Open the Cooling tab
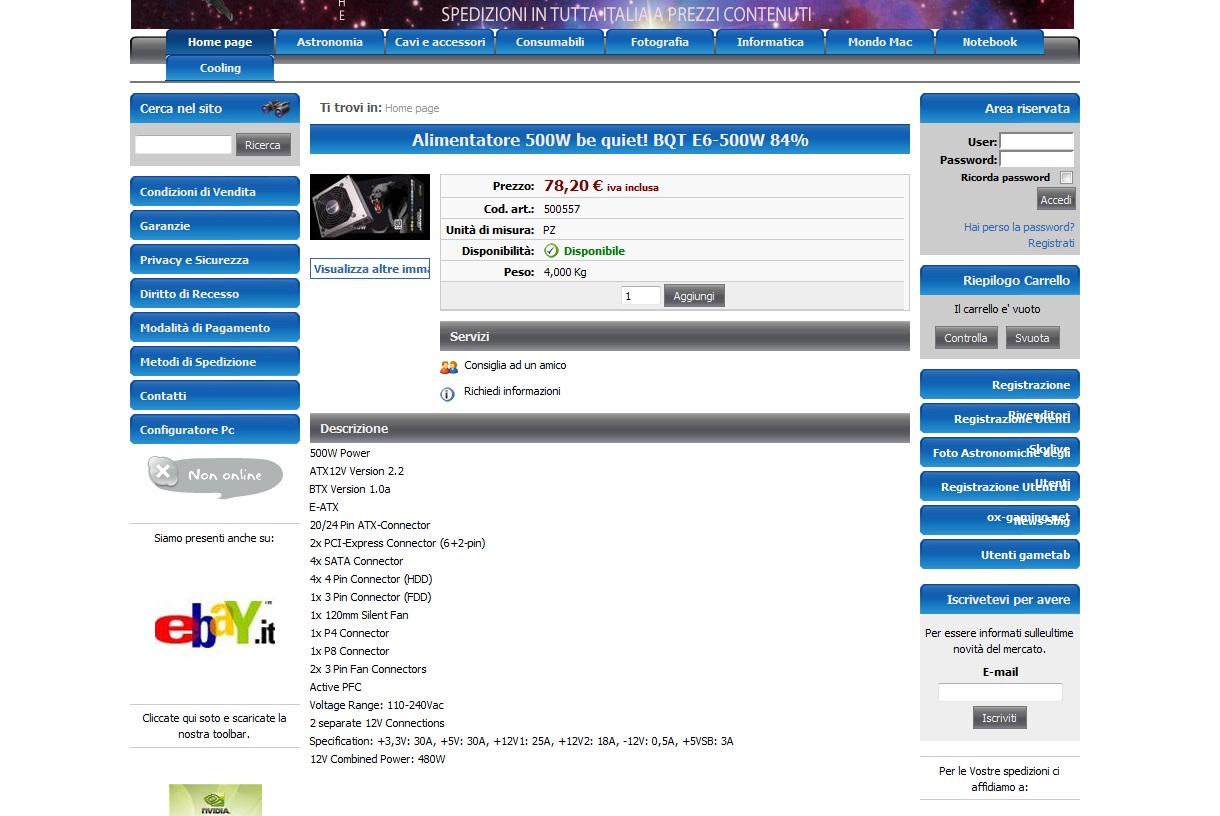The width and height of the screenshot is (1220, 816). [220, 68]
